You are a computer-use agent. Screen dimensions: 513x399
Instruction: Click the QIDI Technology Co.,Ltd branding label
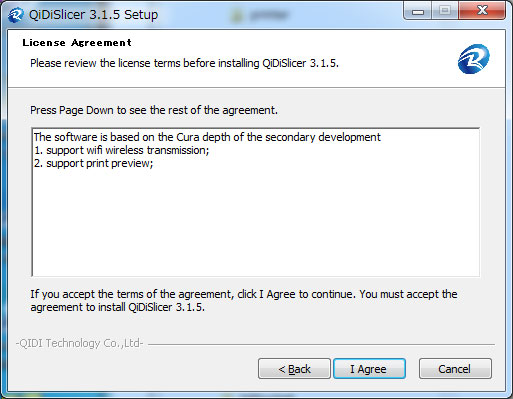coord(79,343)
